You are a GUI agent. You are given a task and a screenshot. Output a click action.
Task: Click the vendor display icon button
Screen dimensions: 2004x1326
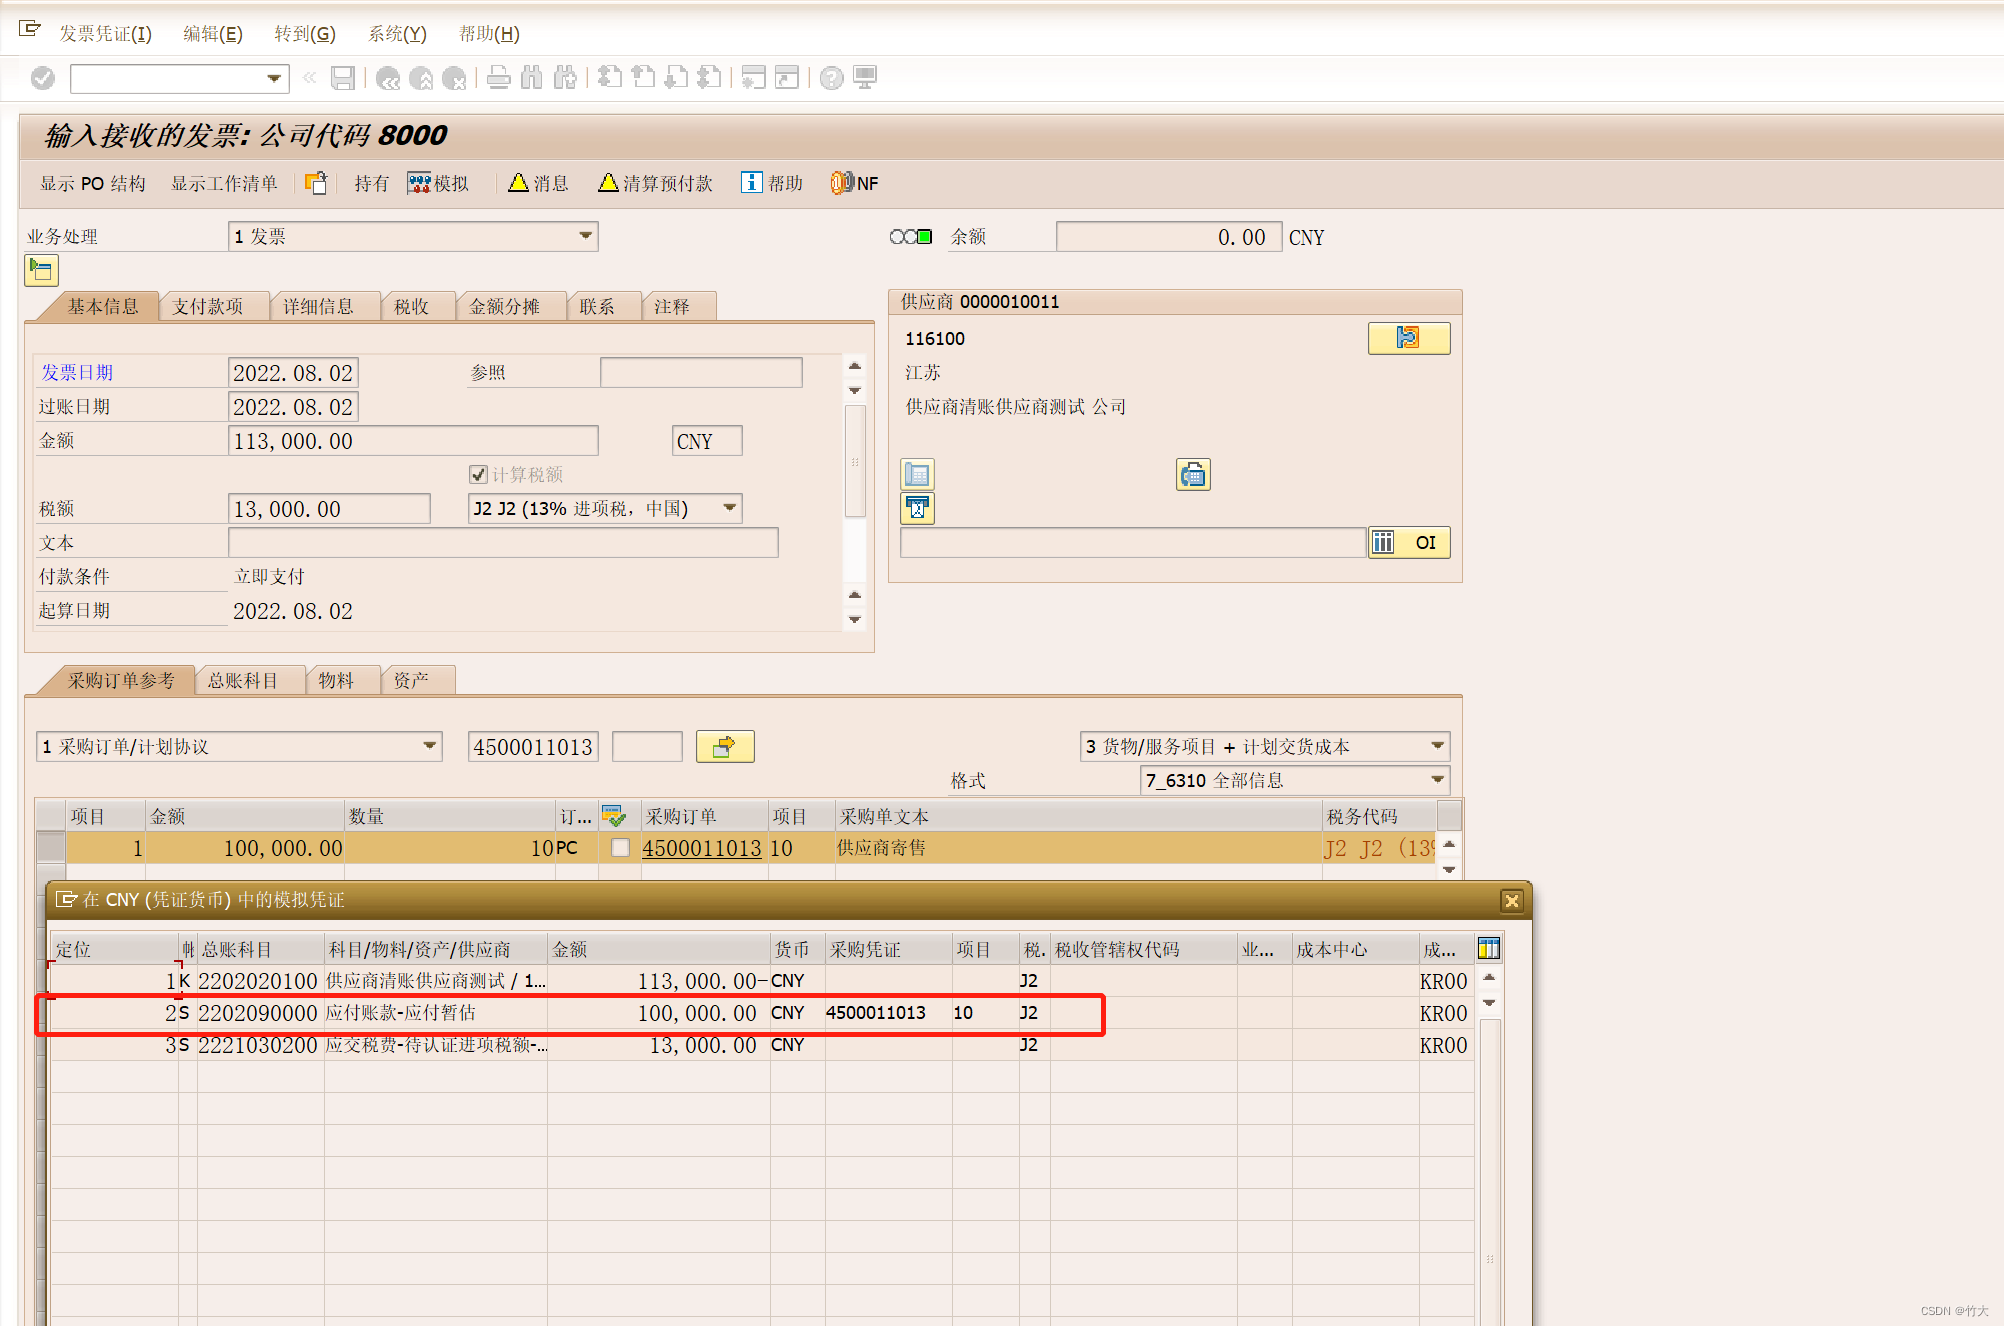(1408, 338)
